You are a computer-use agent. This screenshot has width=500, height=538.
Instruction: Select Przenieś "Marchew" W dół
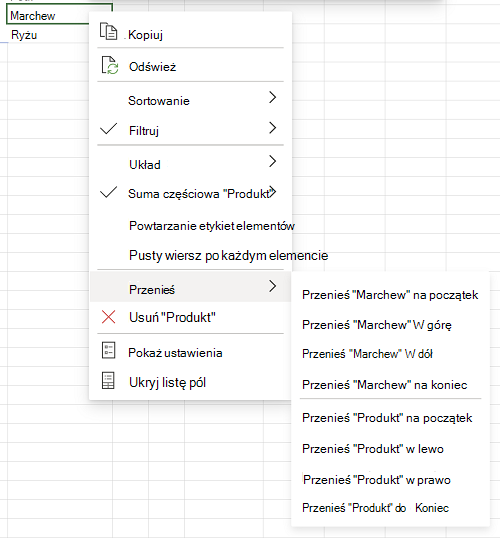367,354
